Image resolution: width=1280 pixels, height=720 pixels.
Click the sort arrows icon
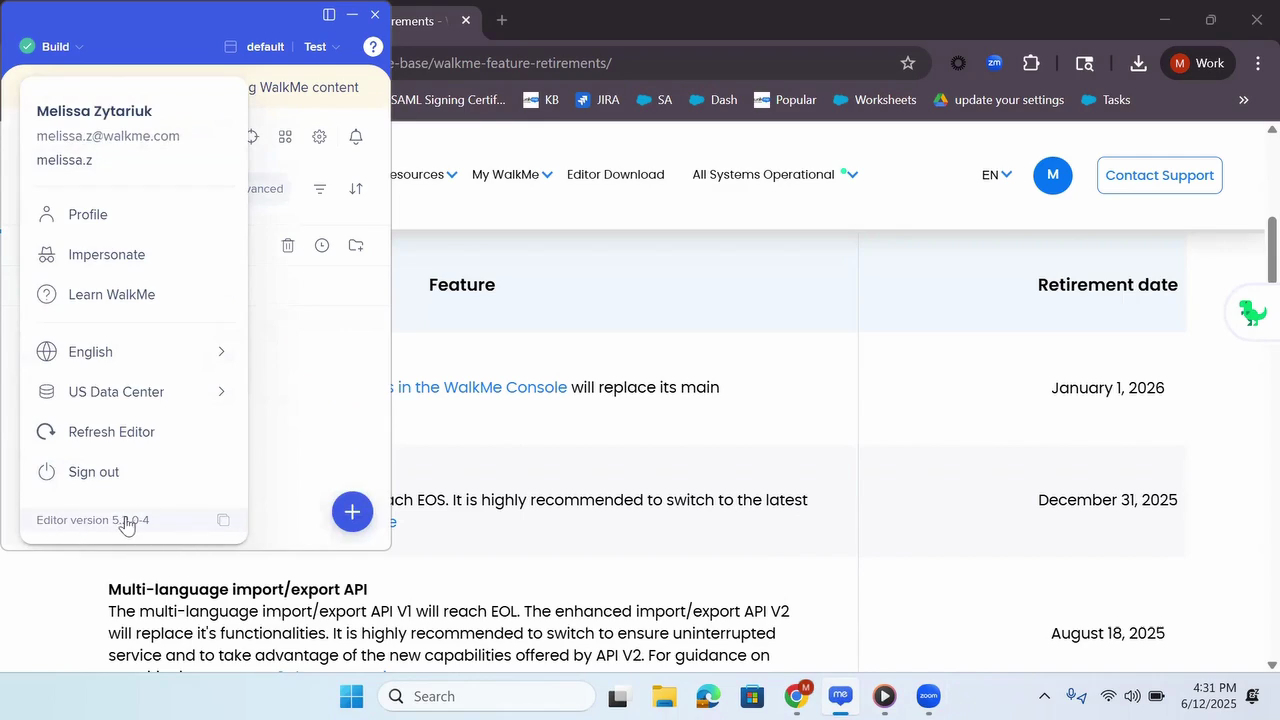pos(355,189)
